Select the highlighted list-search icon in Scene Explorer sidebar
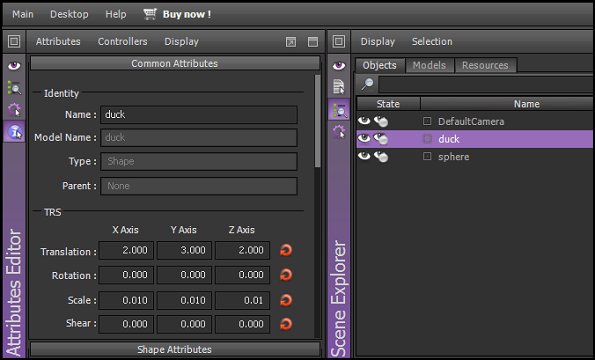 pos(339,110)
